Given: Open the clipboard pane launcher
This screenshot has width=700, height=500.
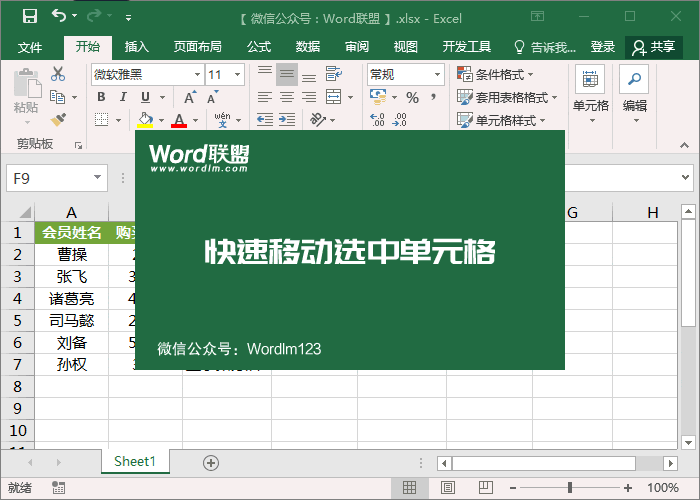Looking at the screenshot, I should 79,146.
